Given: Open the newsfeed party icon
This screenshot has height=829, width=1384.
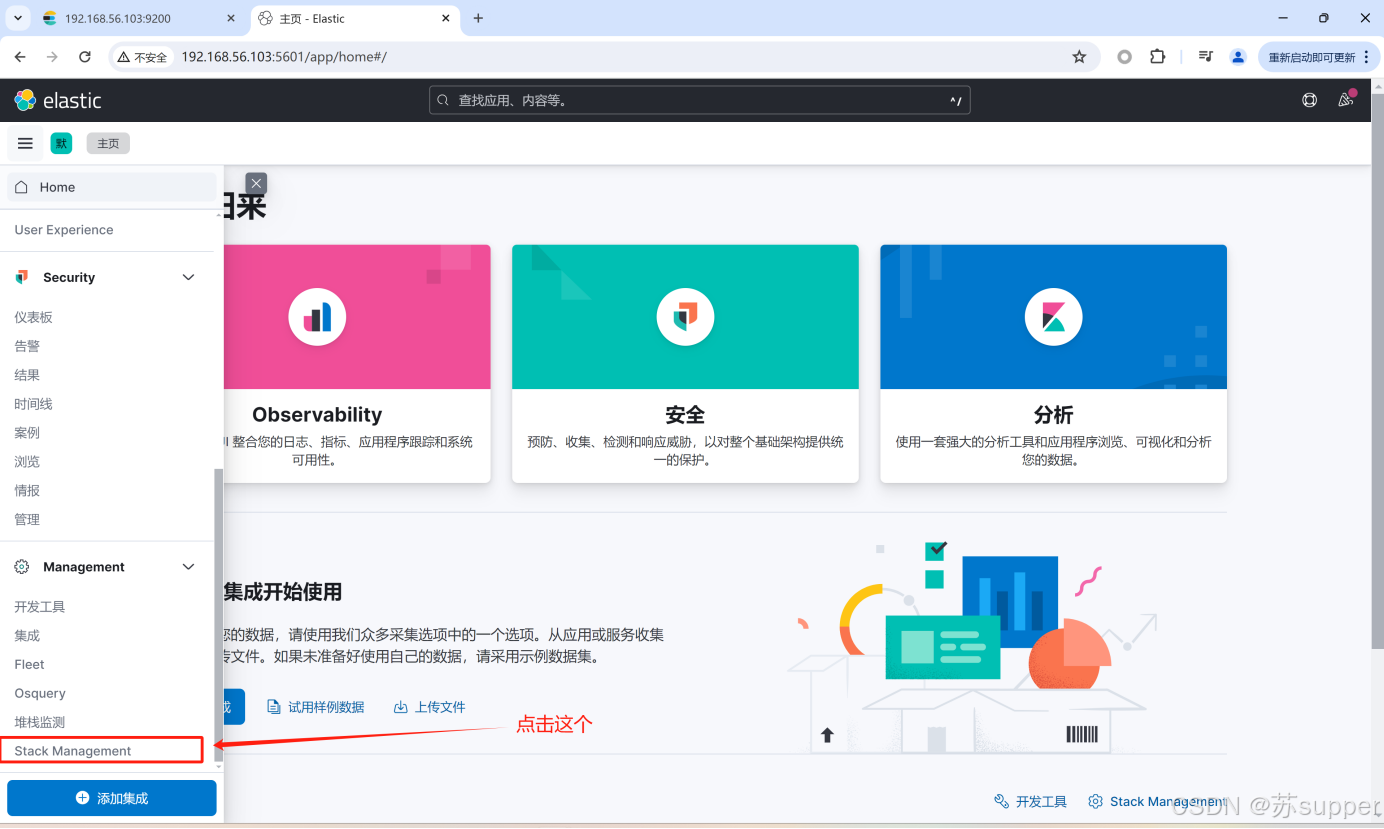Looking at the screenshot, I should (x=1346, y=100).
